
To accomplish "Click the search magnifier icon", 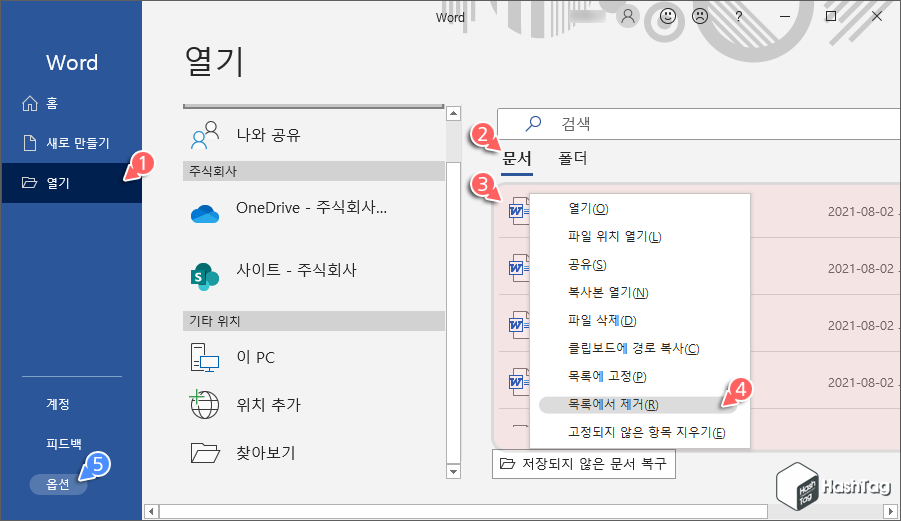I will (534, 123).
